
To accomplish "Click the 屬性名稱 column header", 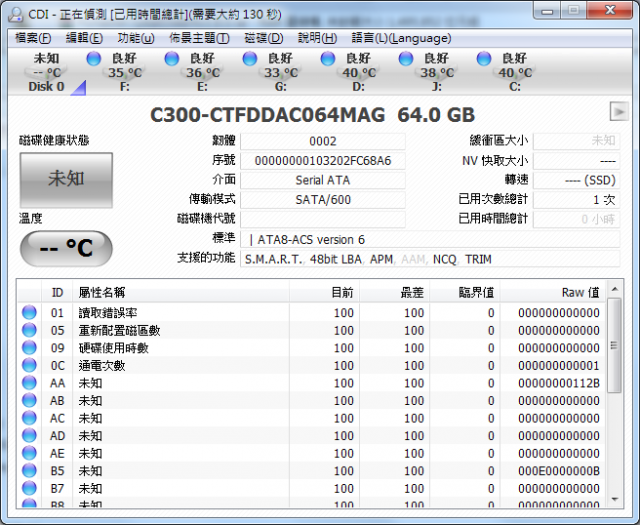I will click(x=181, y=292).
